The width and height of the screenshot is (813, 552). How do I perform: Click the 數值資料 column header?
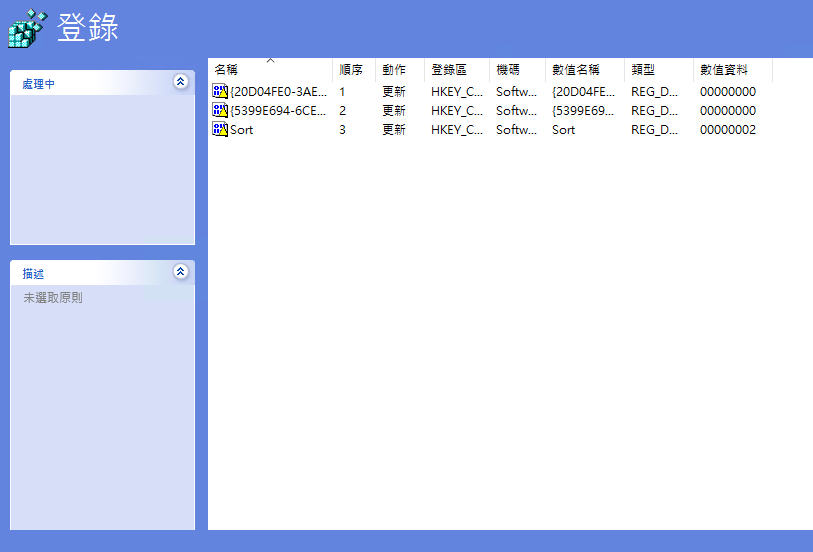[x=723, y=70]
